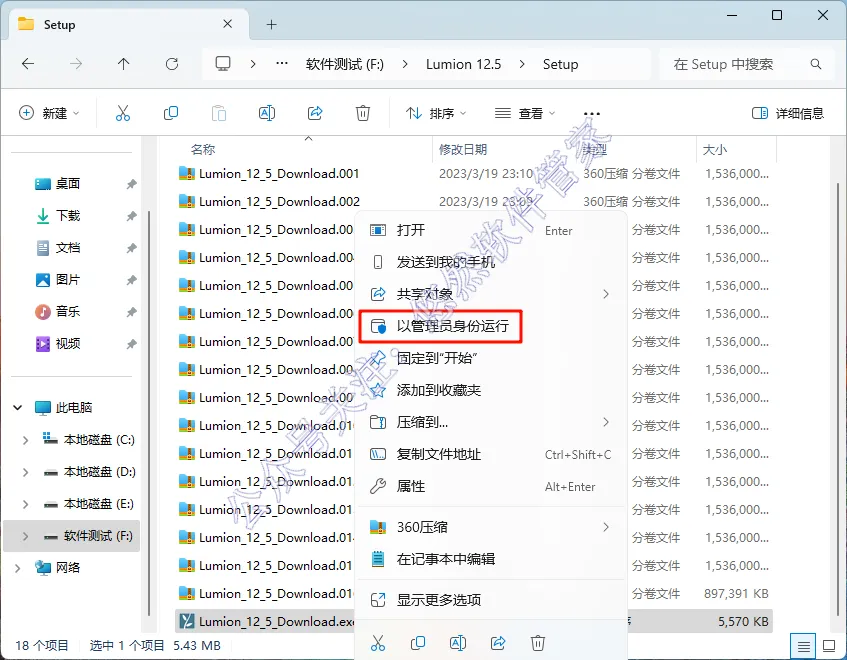
Task: Select 打开 in the context menu
Action: pos(492,230)
